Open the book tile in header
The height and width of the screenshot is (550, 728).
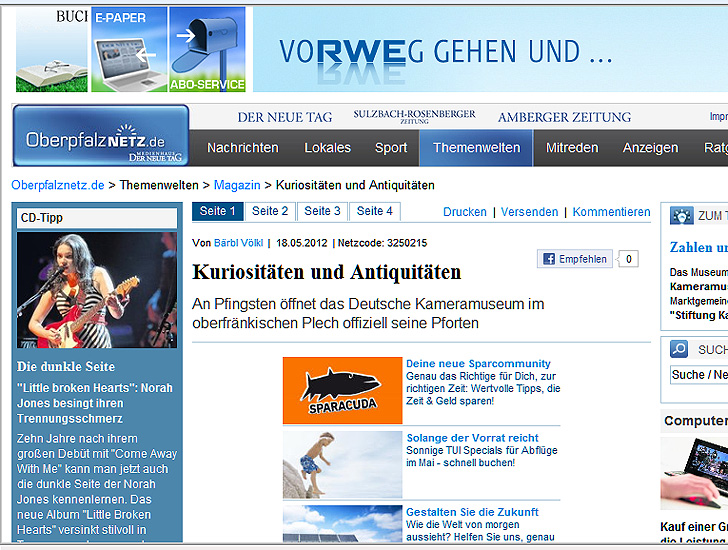(52, 49)
